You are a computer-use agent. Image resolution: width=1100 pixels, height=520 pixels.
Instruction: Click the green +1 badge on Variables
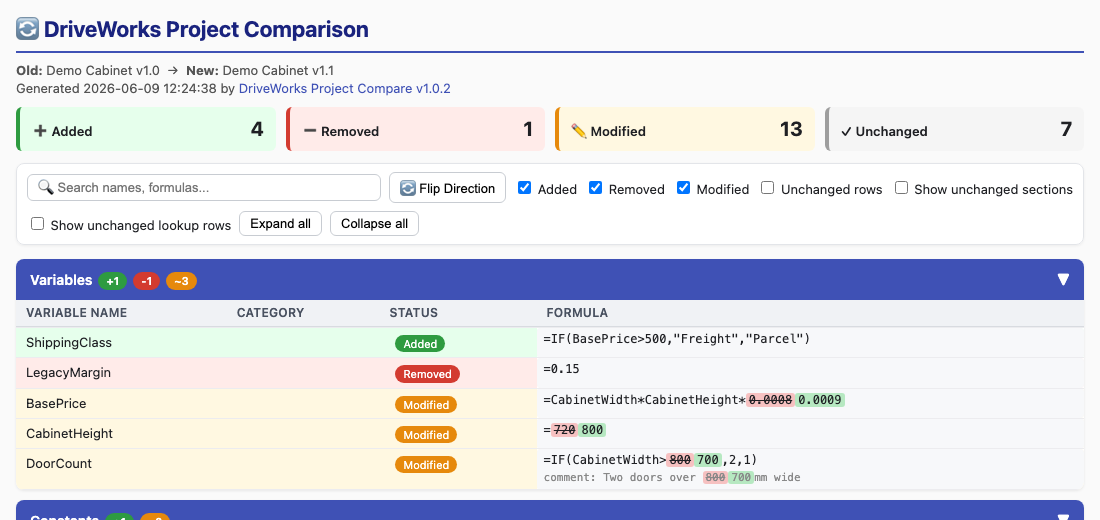tap(112, 281)
